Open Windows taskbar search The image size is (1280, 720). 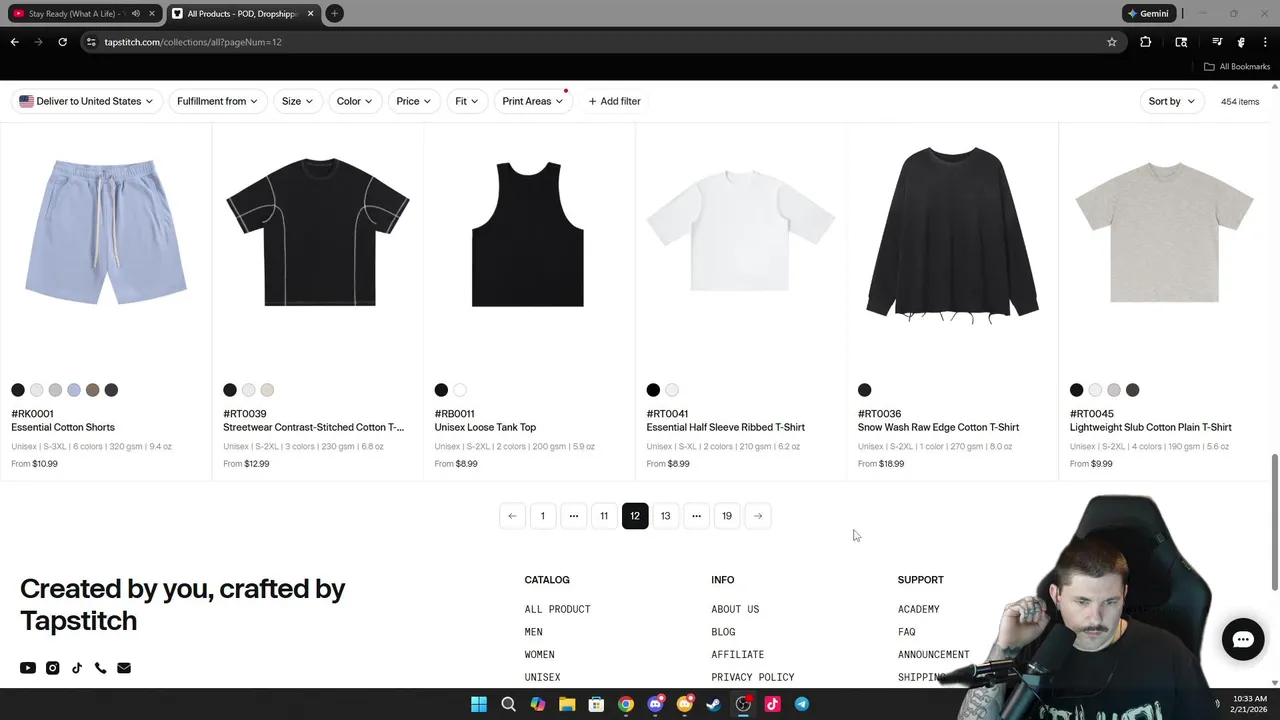(508, 704)
